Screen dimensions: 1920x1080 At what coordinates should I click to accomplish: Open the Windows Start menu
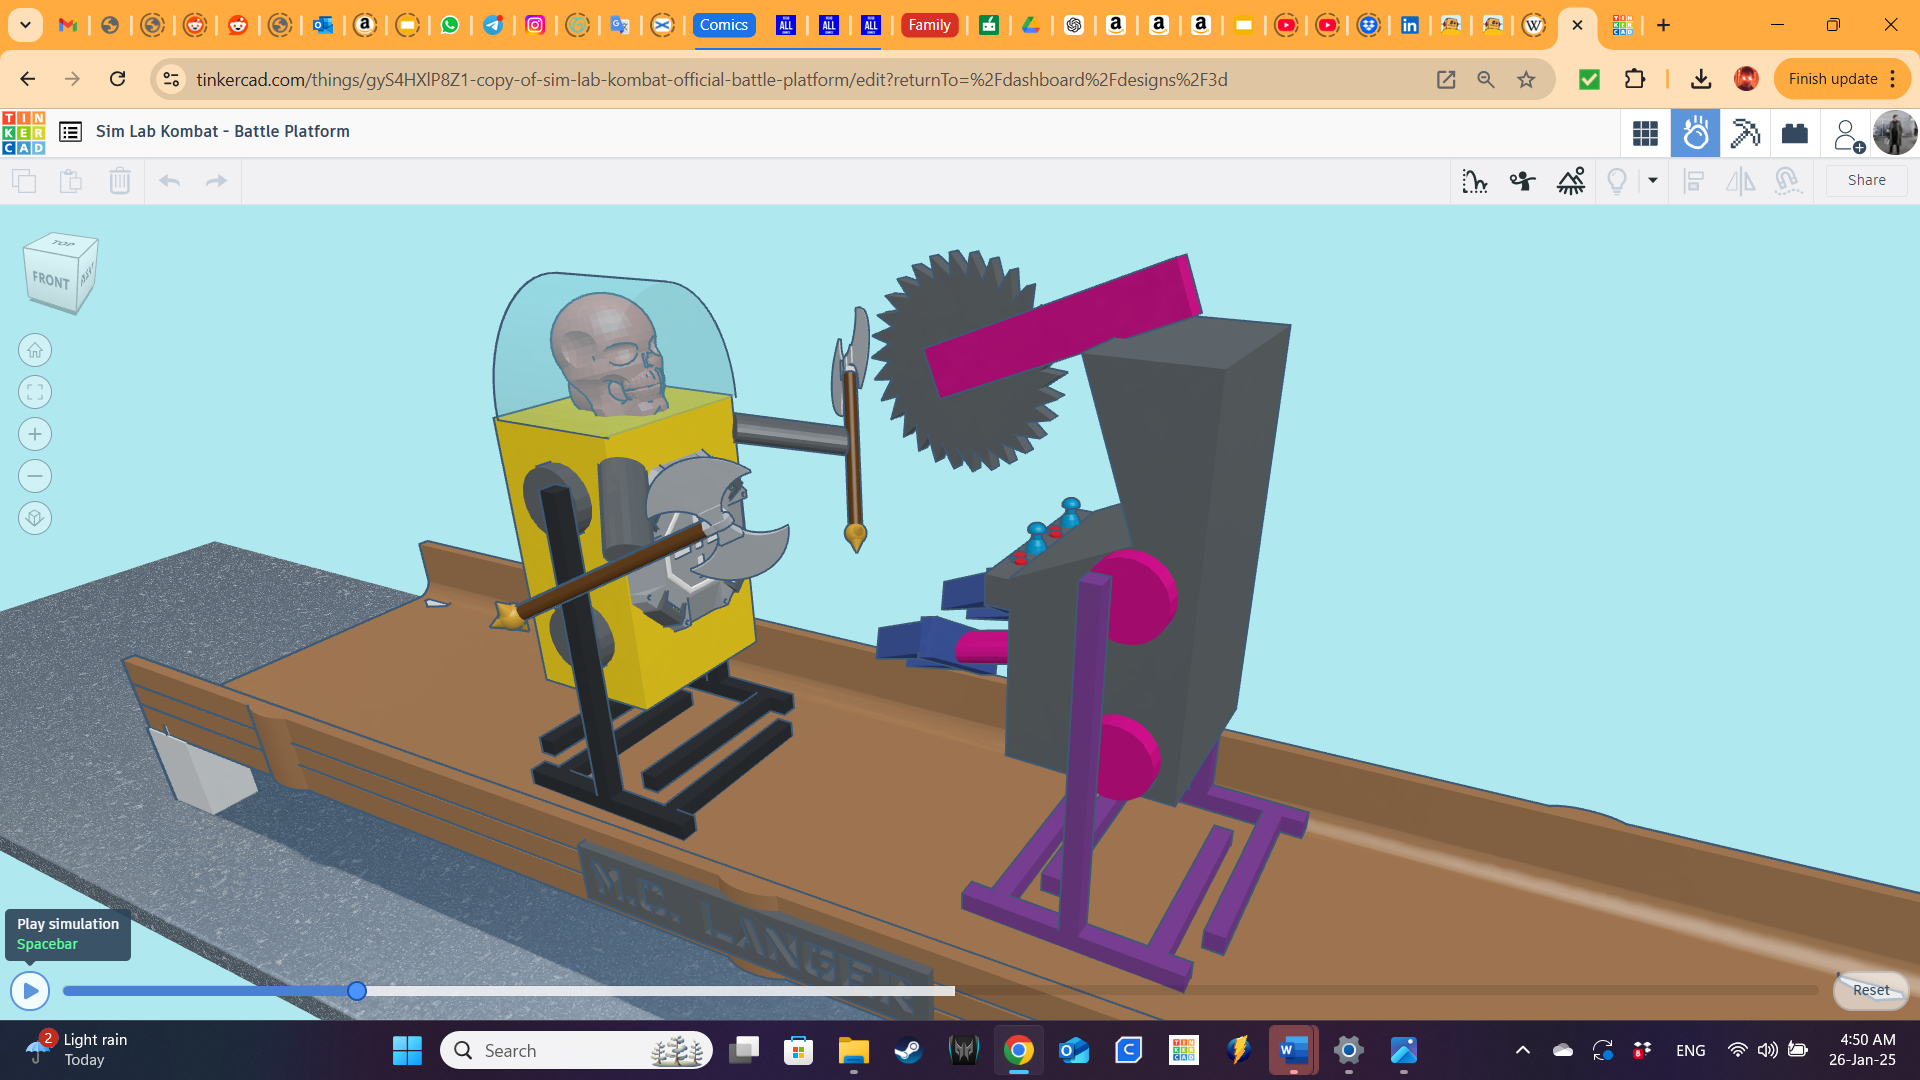[407, 1050]
